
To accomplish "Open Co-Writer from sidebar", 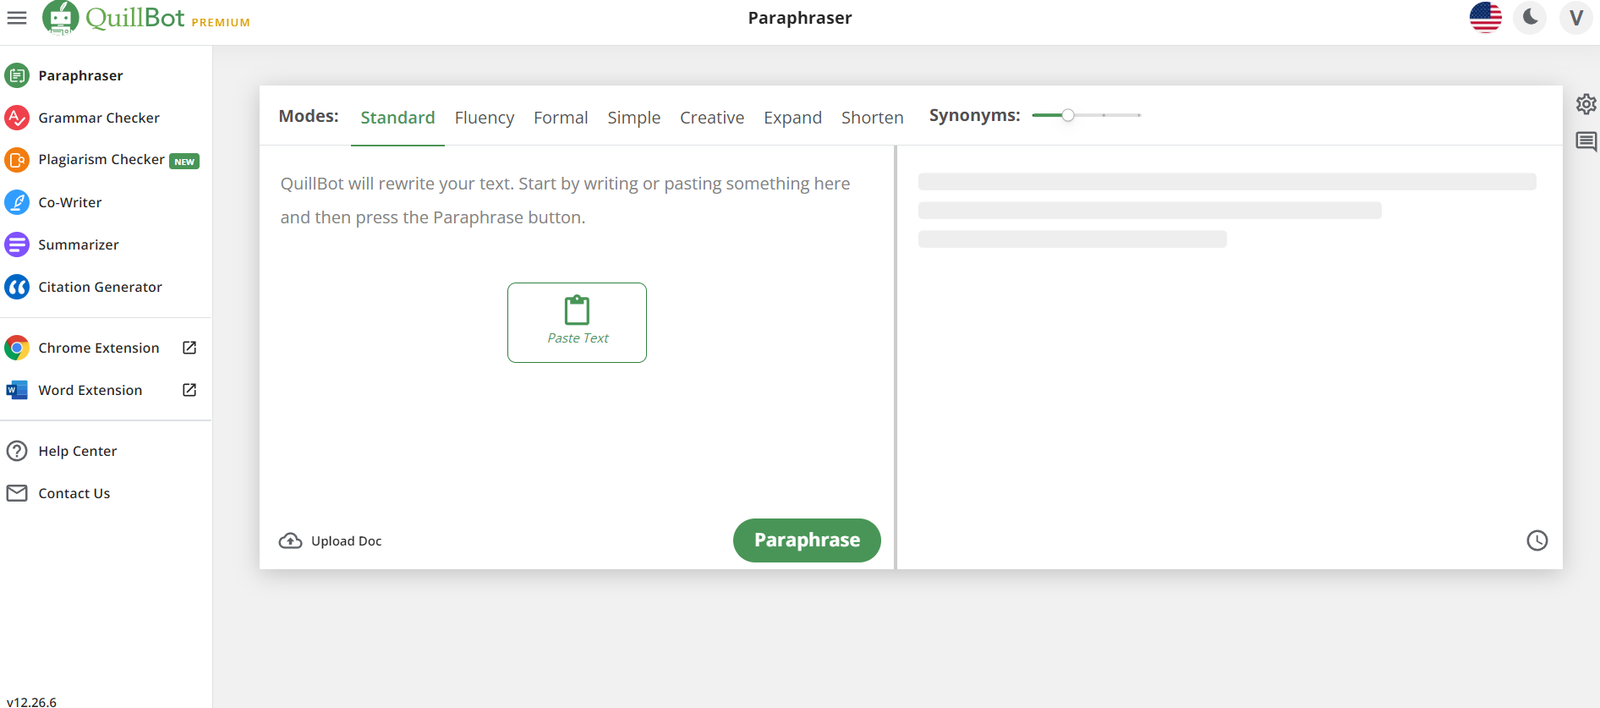I will click(70, 202).
